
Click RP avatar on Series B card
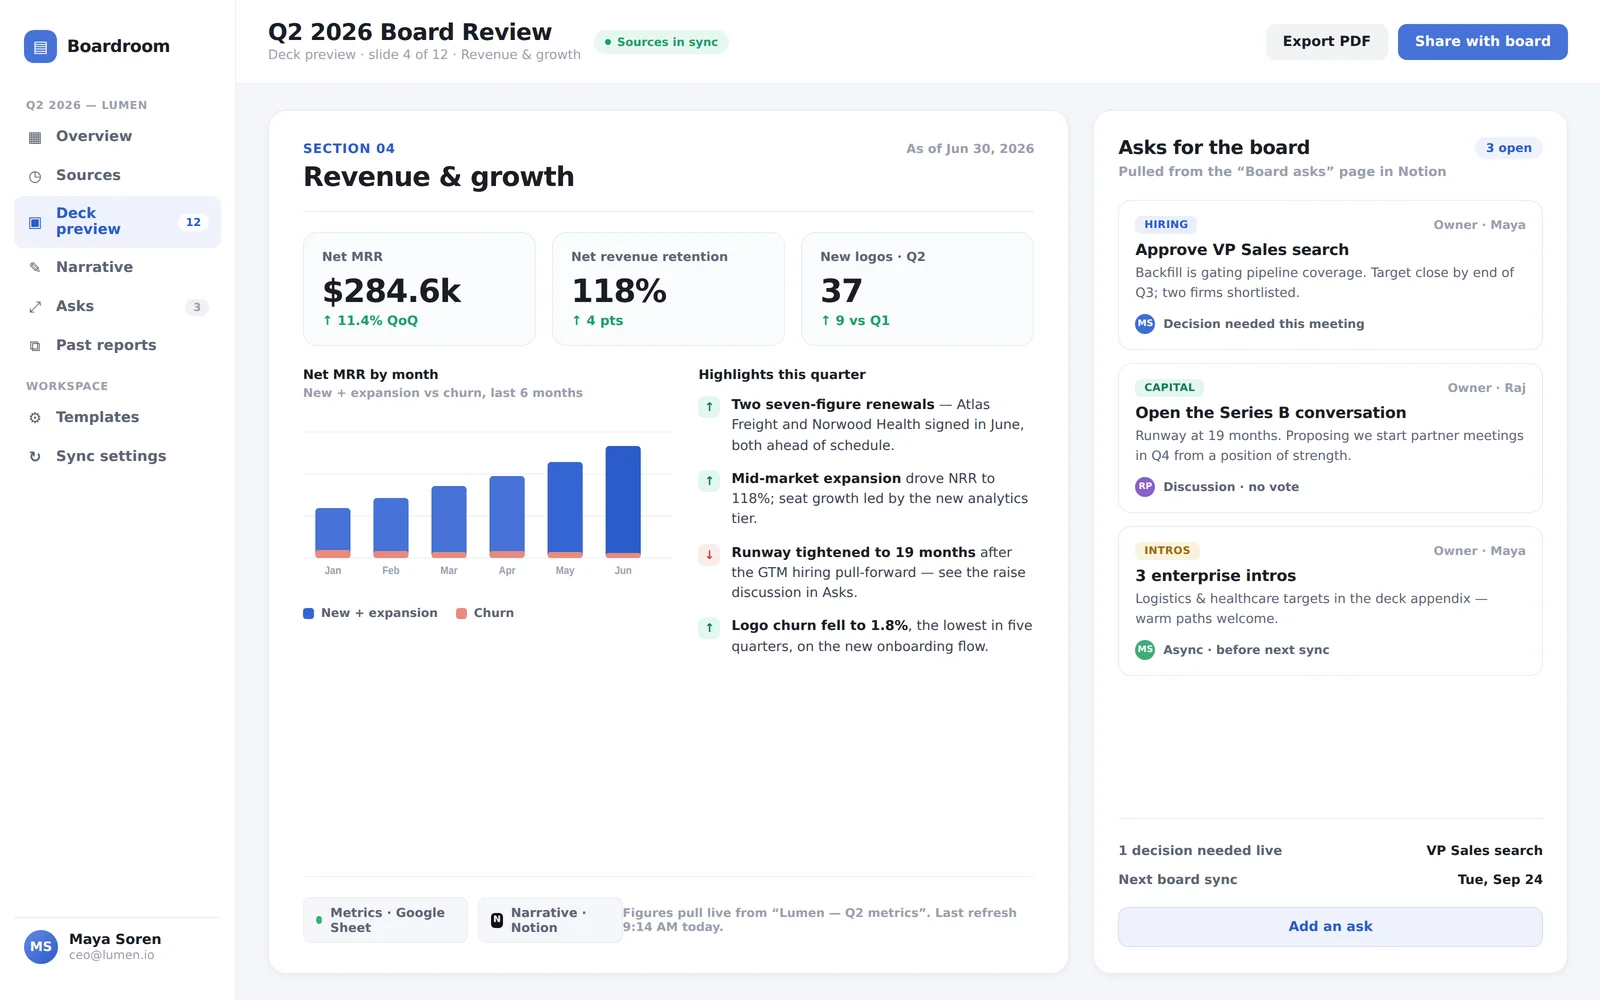tap(1145, 487)
